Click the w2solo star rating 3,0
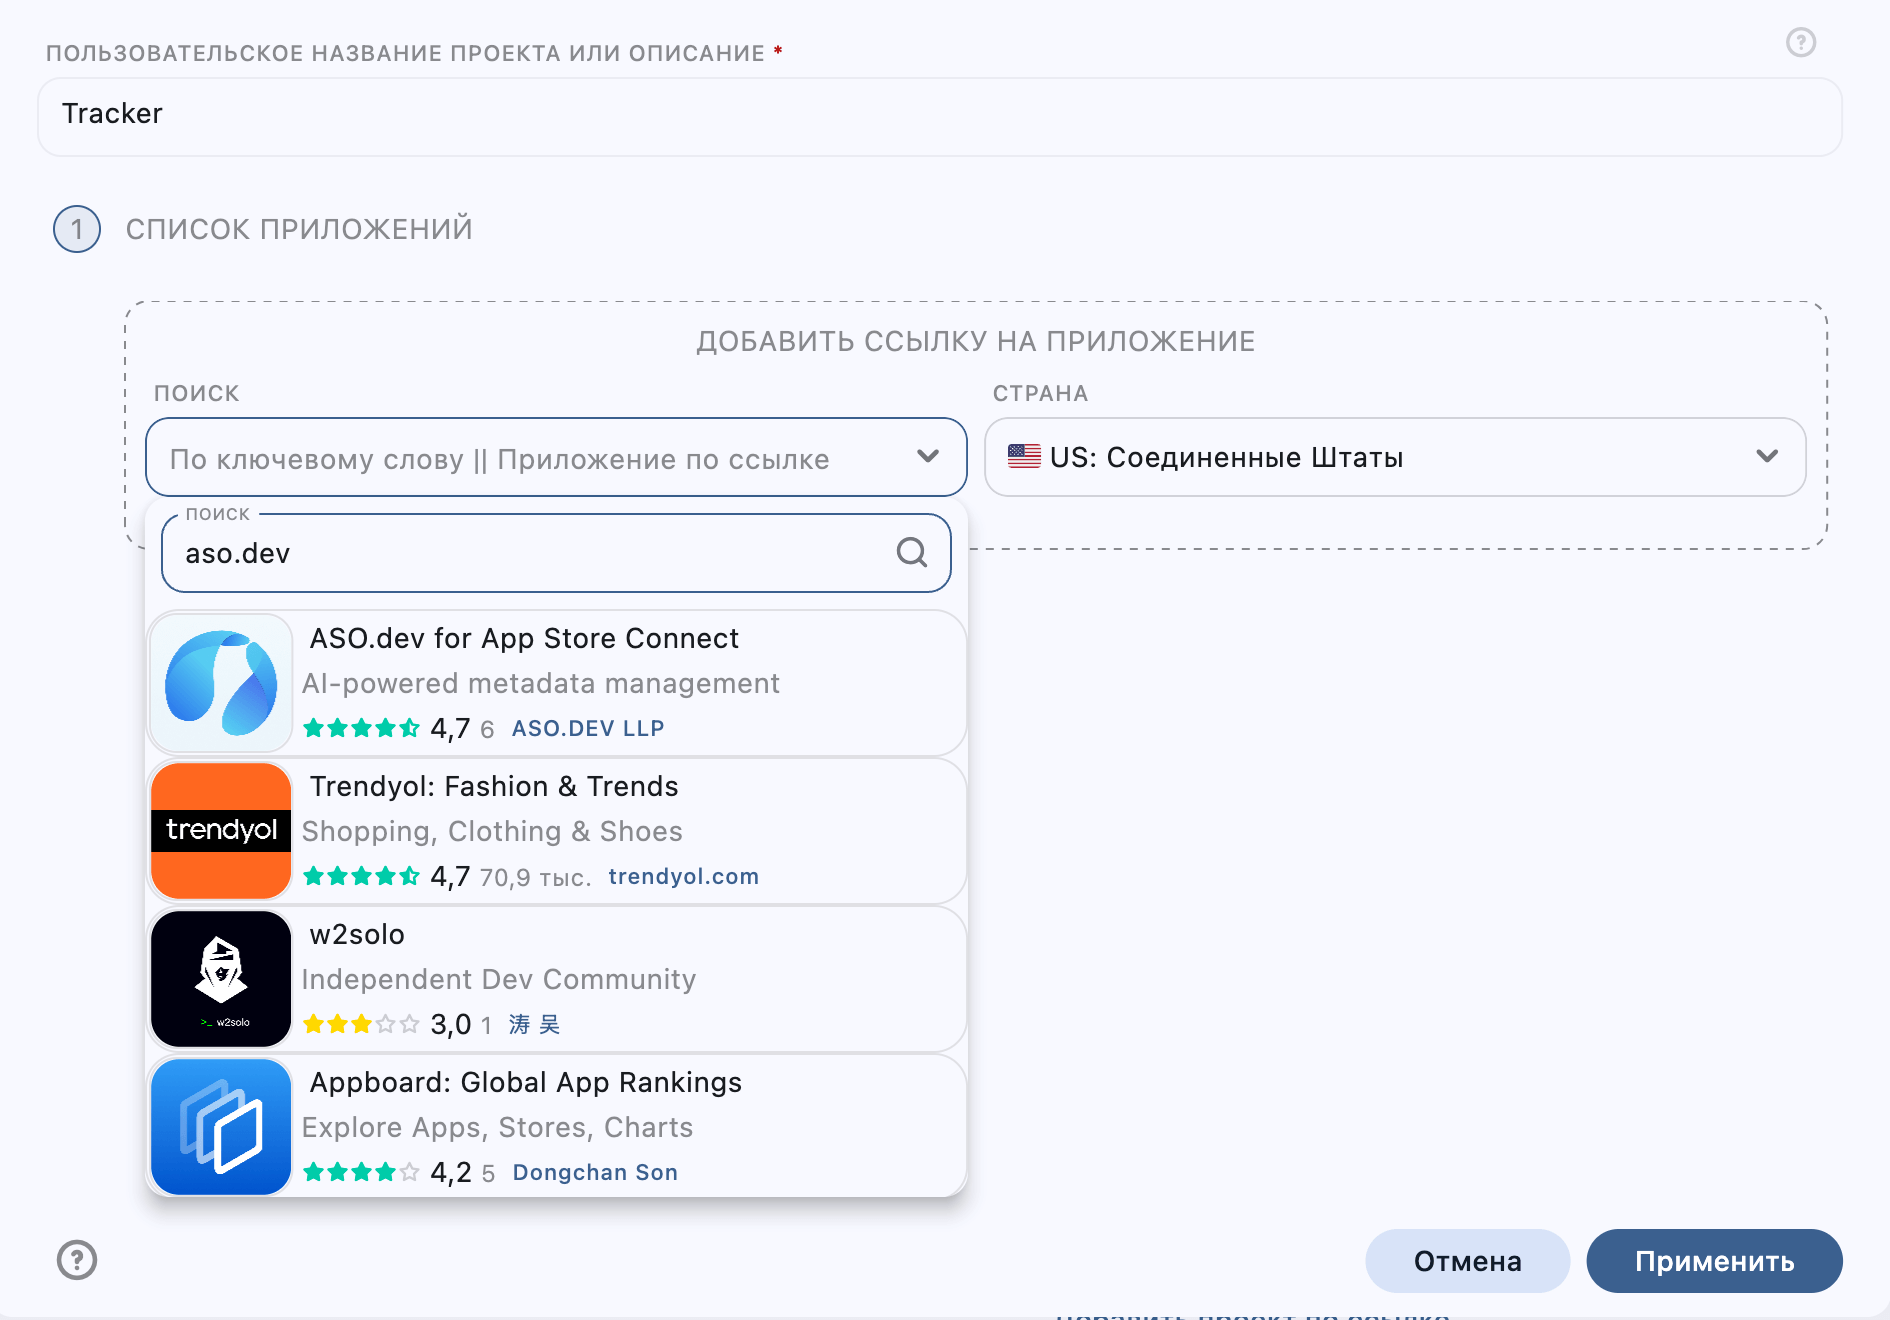Image resolution: width=1890 pixels, height=1320 pixels. point(386,1024)
